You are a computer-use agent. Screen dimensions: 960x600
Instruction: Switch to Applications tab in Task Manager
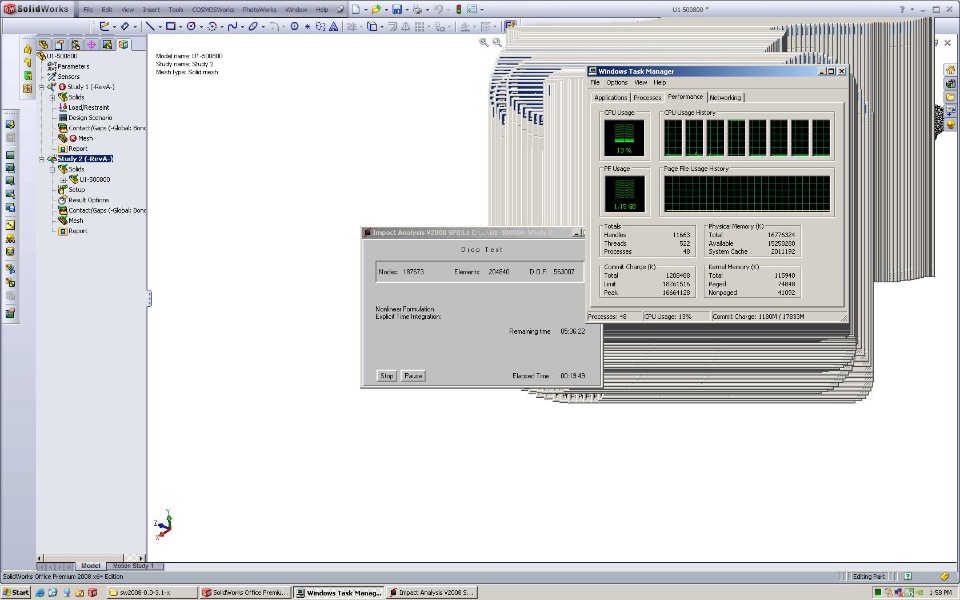pos(610,97)
